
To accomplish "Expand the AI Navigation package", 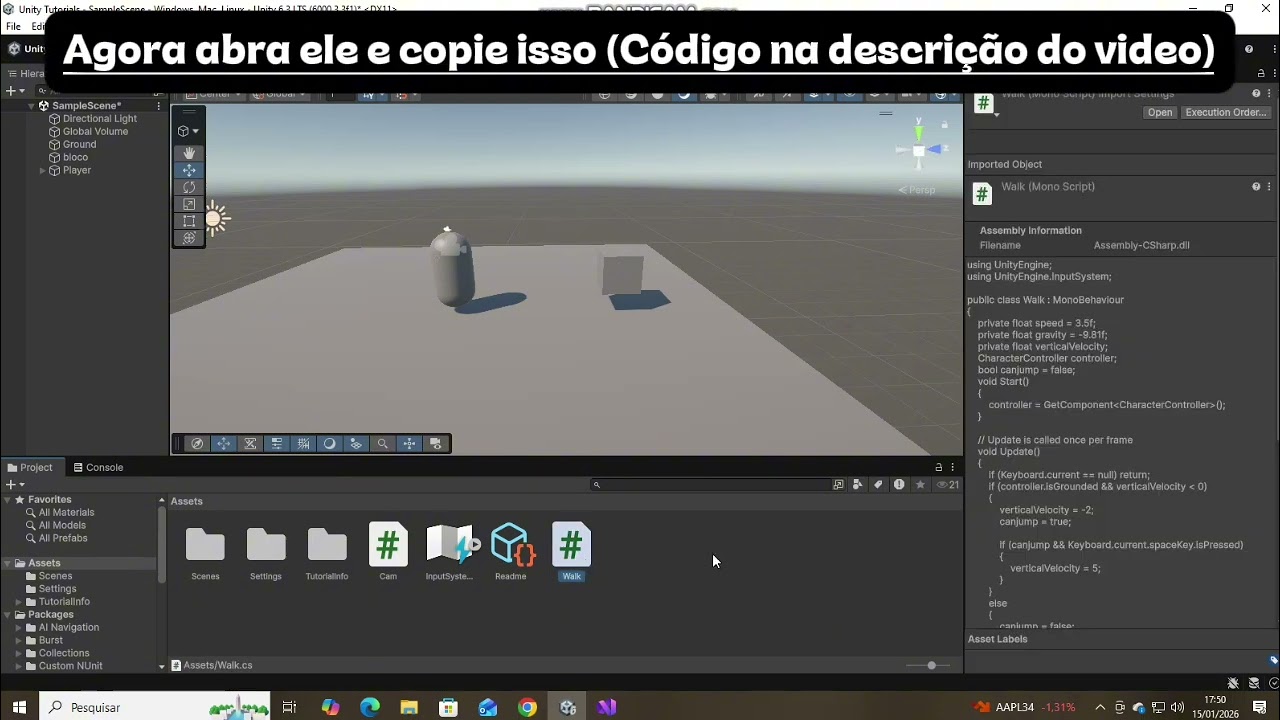I will coord(19,628).
